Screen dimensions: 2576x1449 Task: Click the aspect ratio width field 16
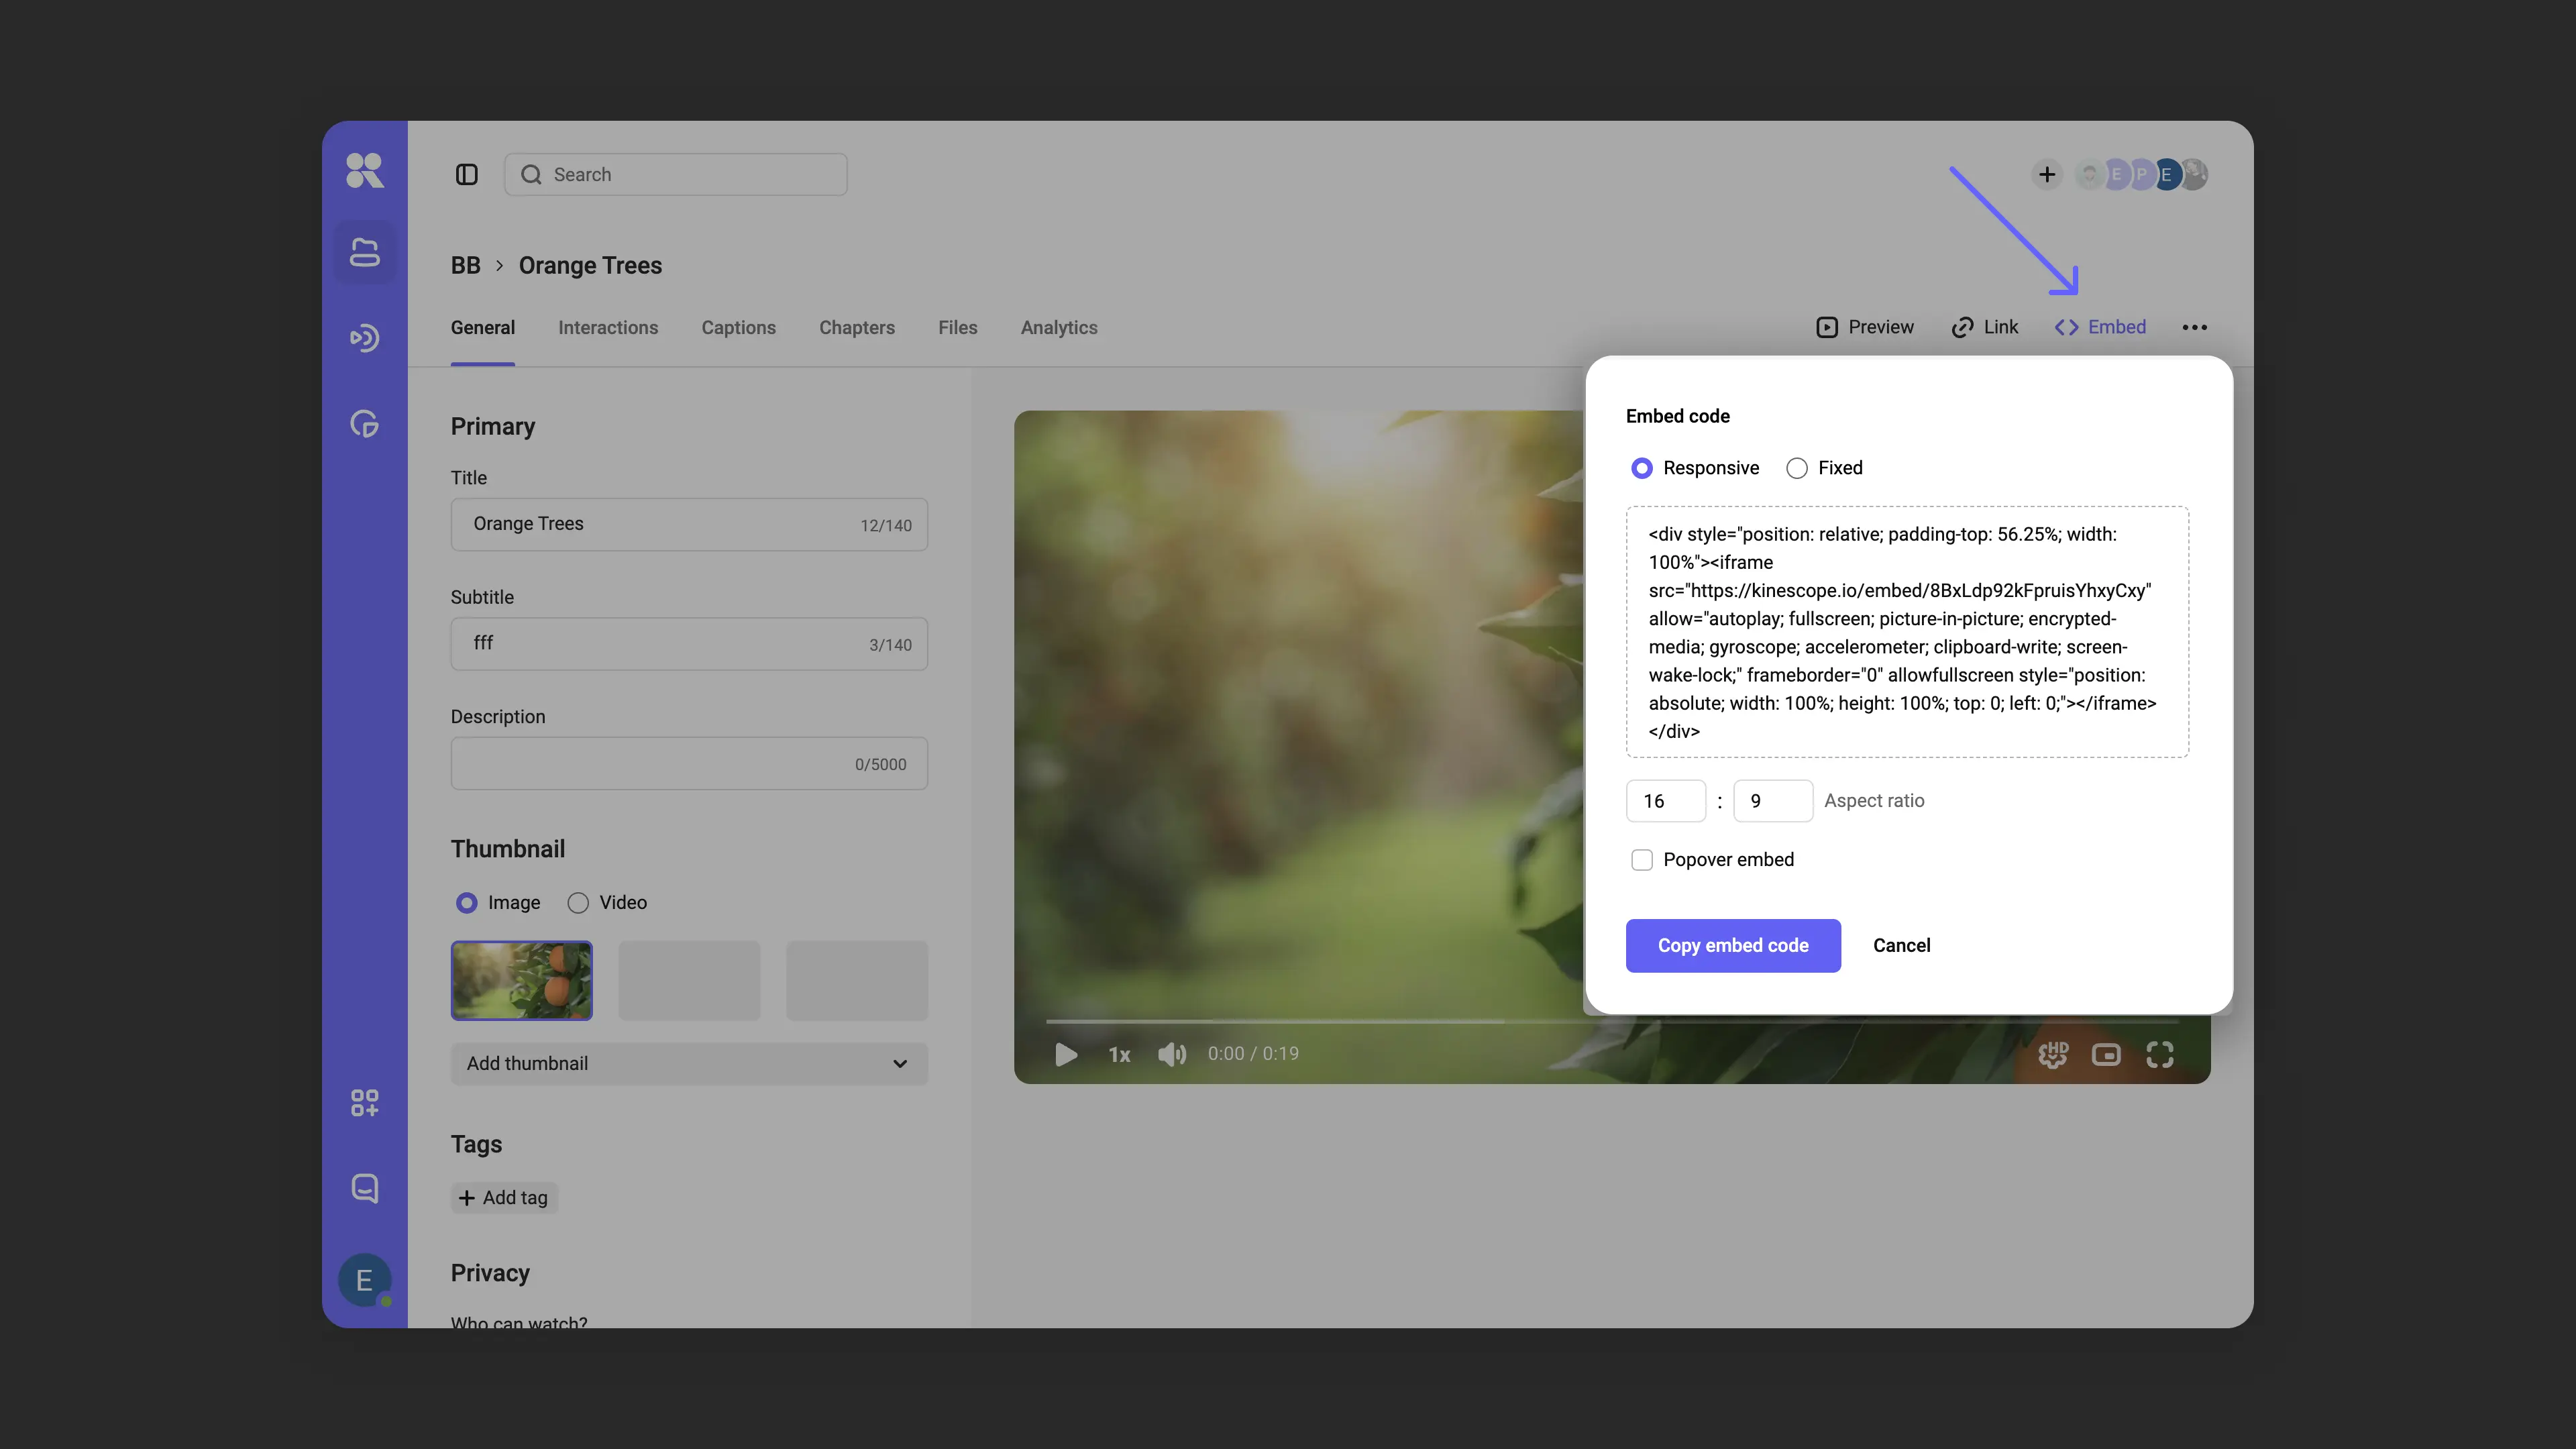coord(1665,801)
